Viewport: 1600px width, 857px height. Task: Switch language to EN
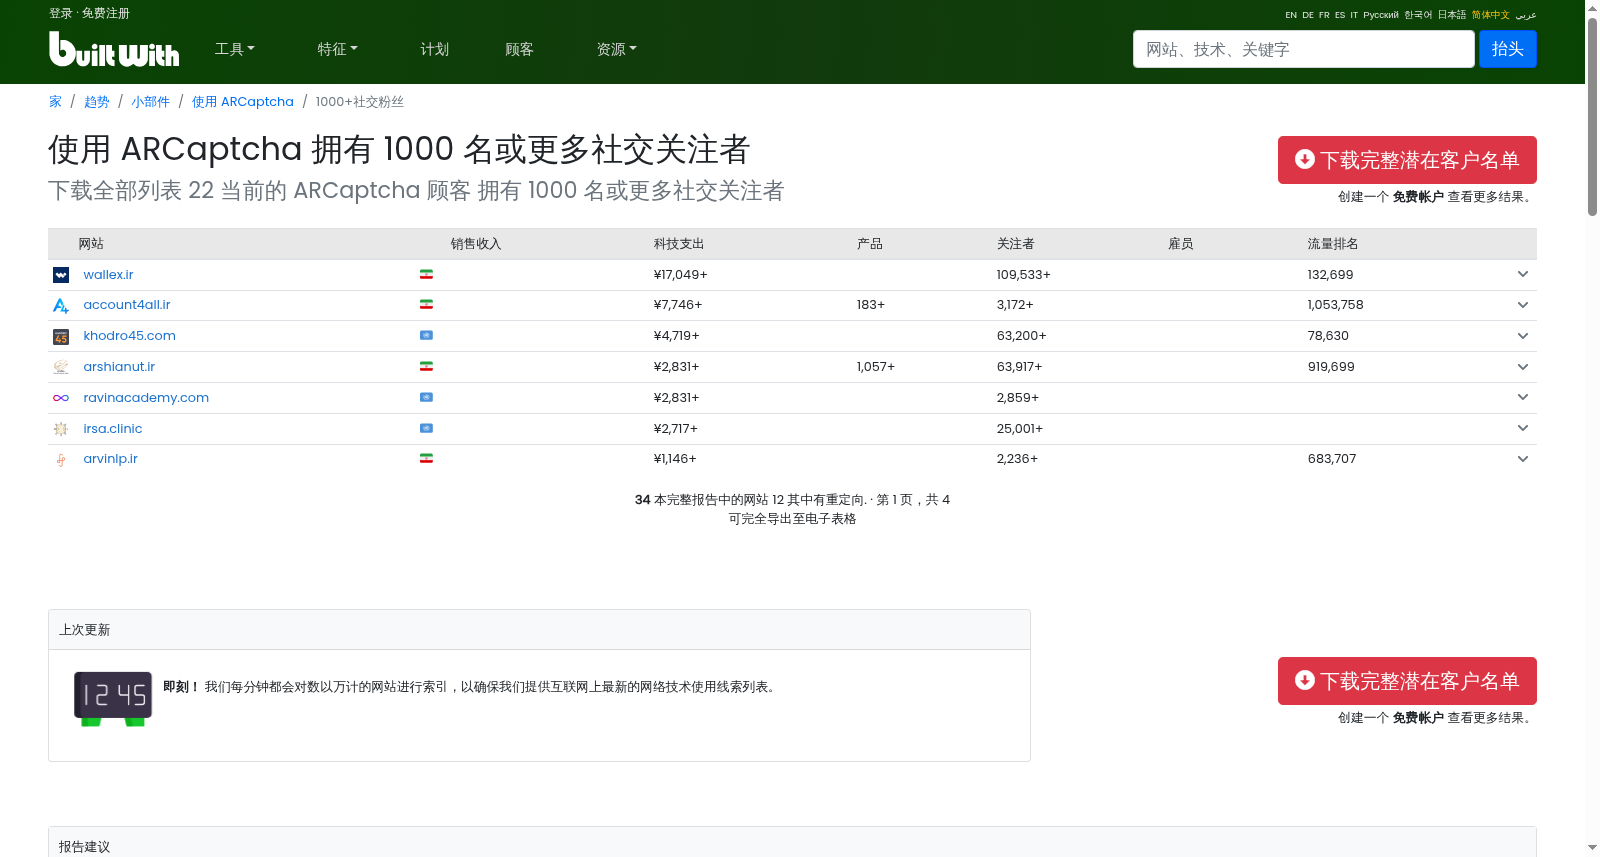1291,15
